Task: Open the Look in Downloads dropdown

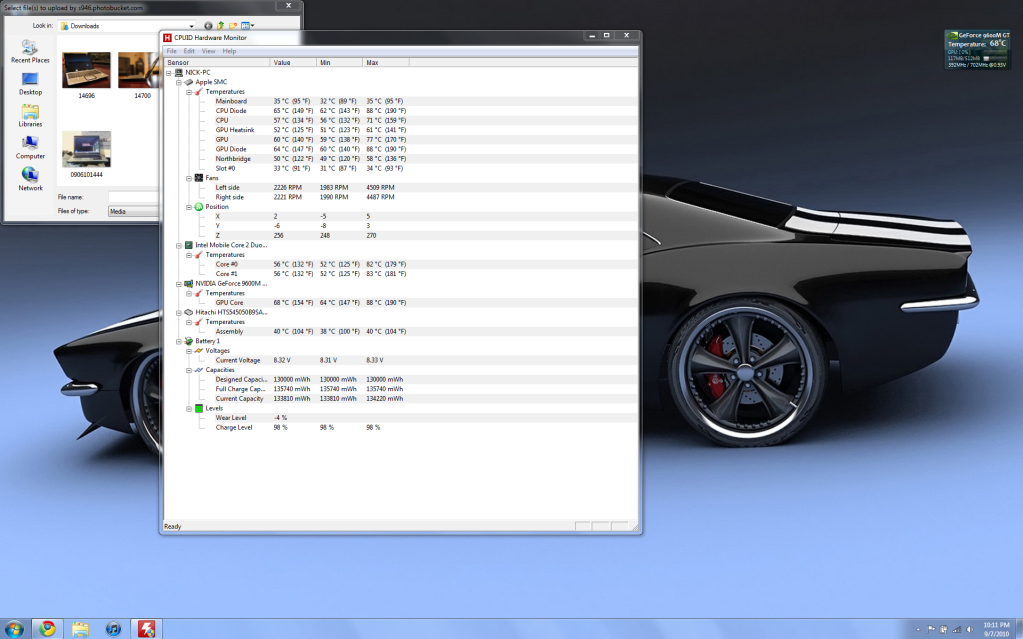Action: 127,26
